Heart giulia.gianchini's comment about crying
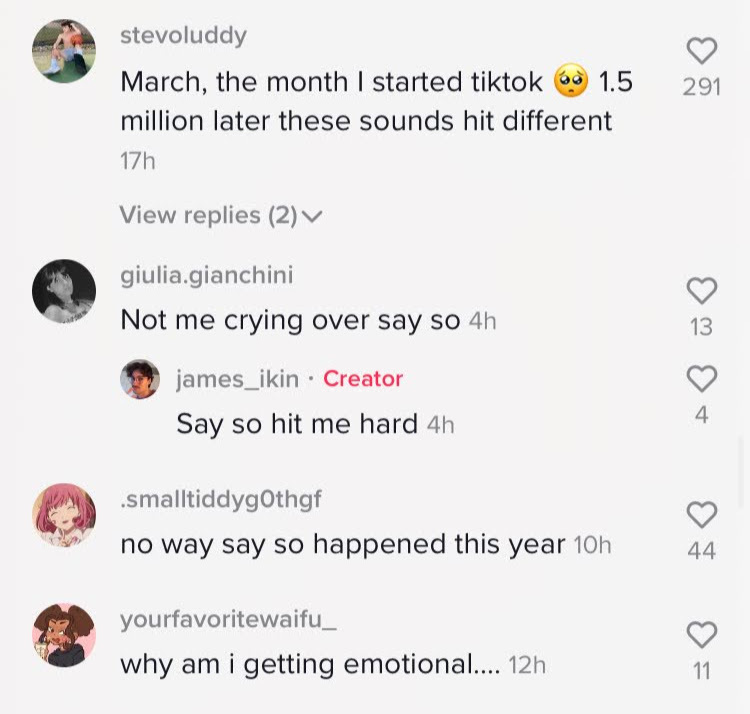Screen dimensions: 750x714 pos(702,291)
